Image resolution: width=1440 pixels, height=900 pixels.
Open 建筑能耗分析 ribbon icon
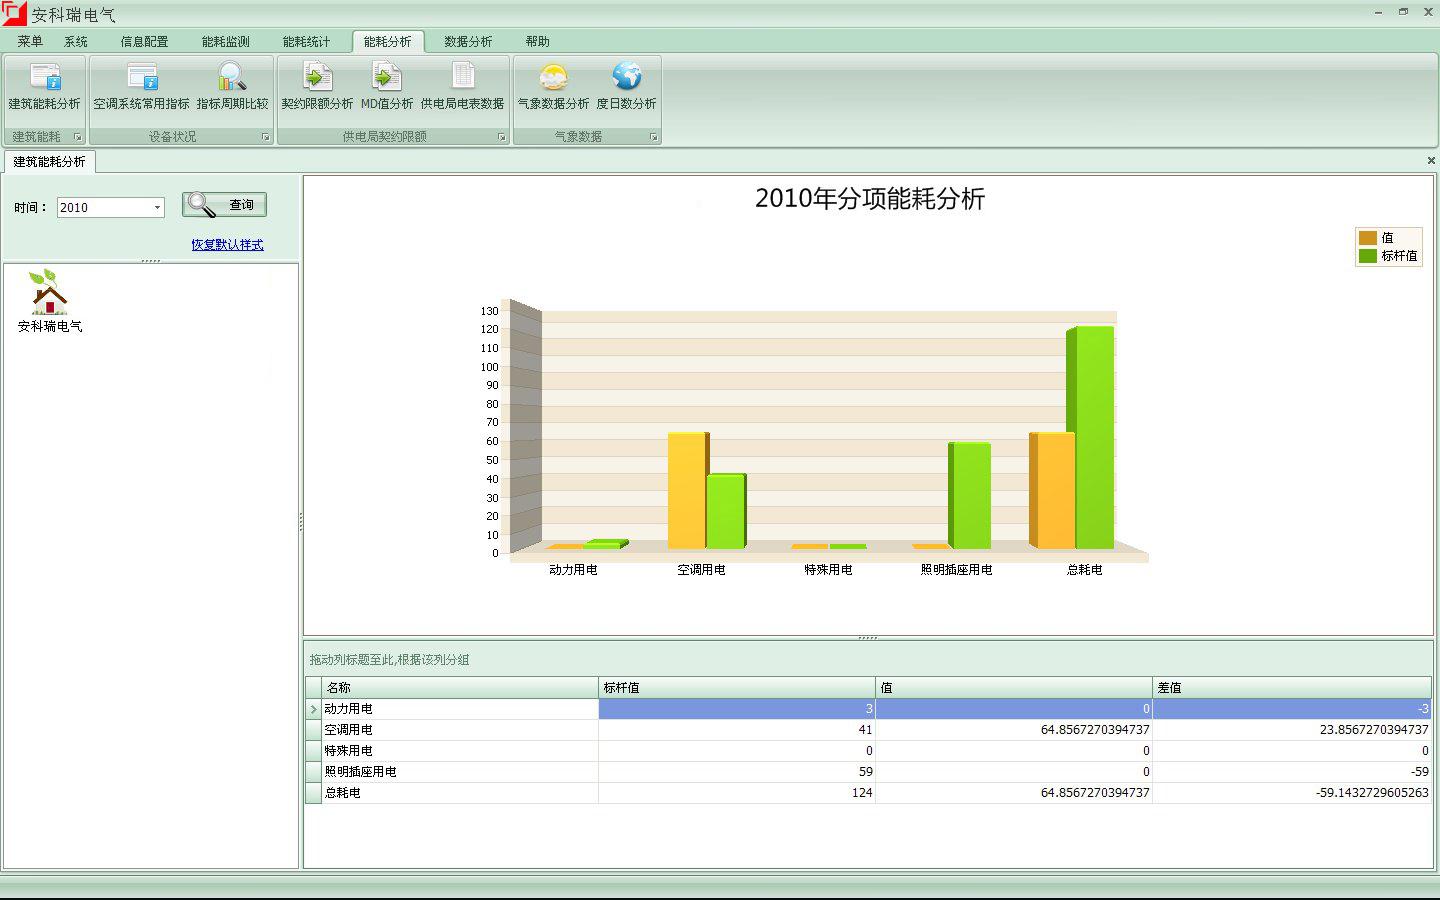(45, 78)
